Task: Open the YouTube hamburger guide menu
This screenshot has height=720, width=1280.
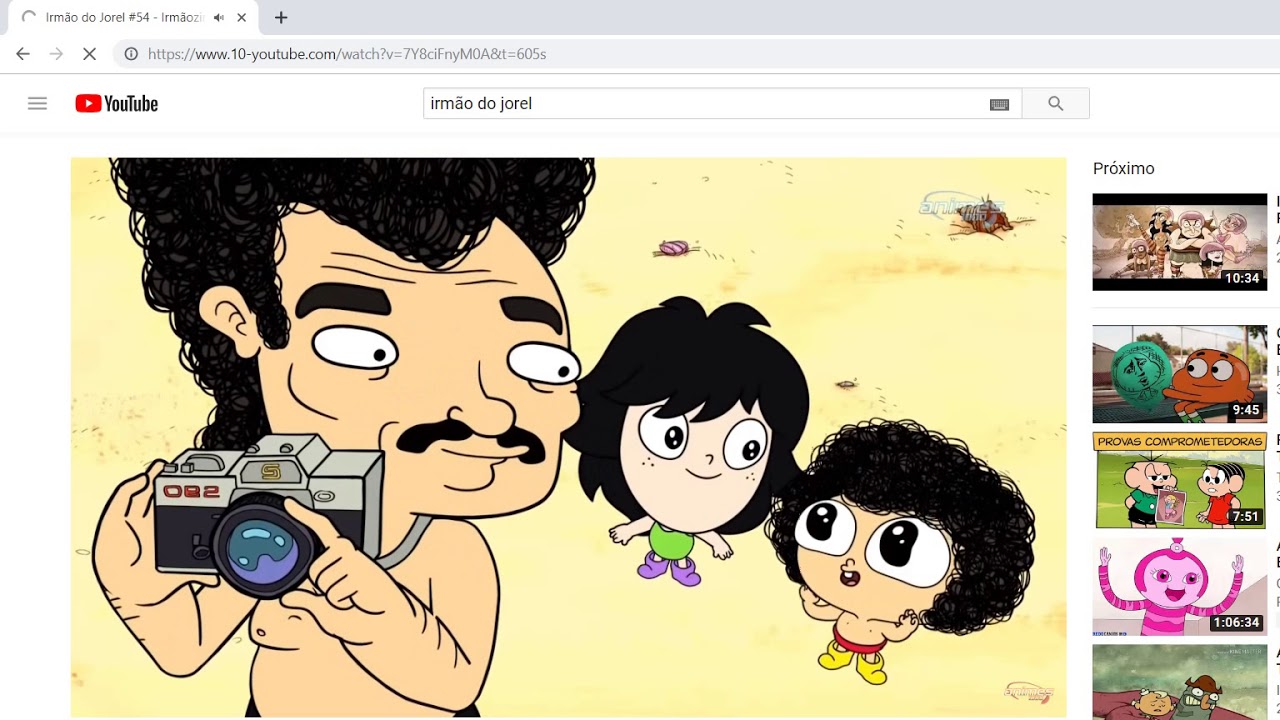Action: [x=37, y=103]
